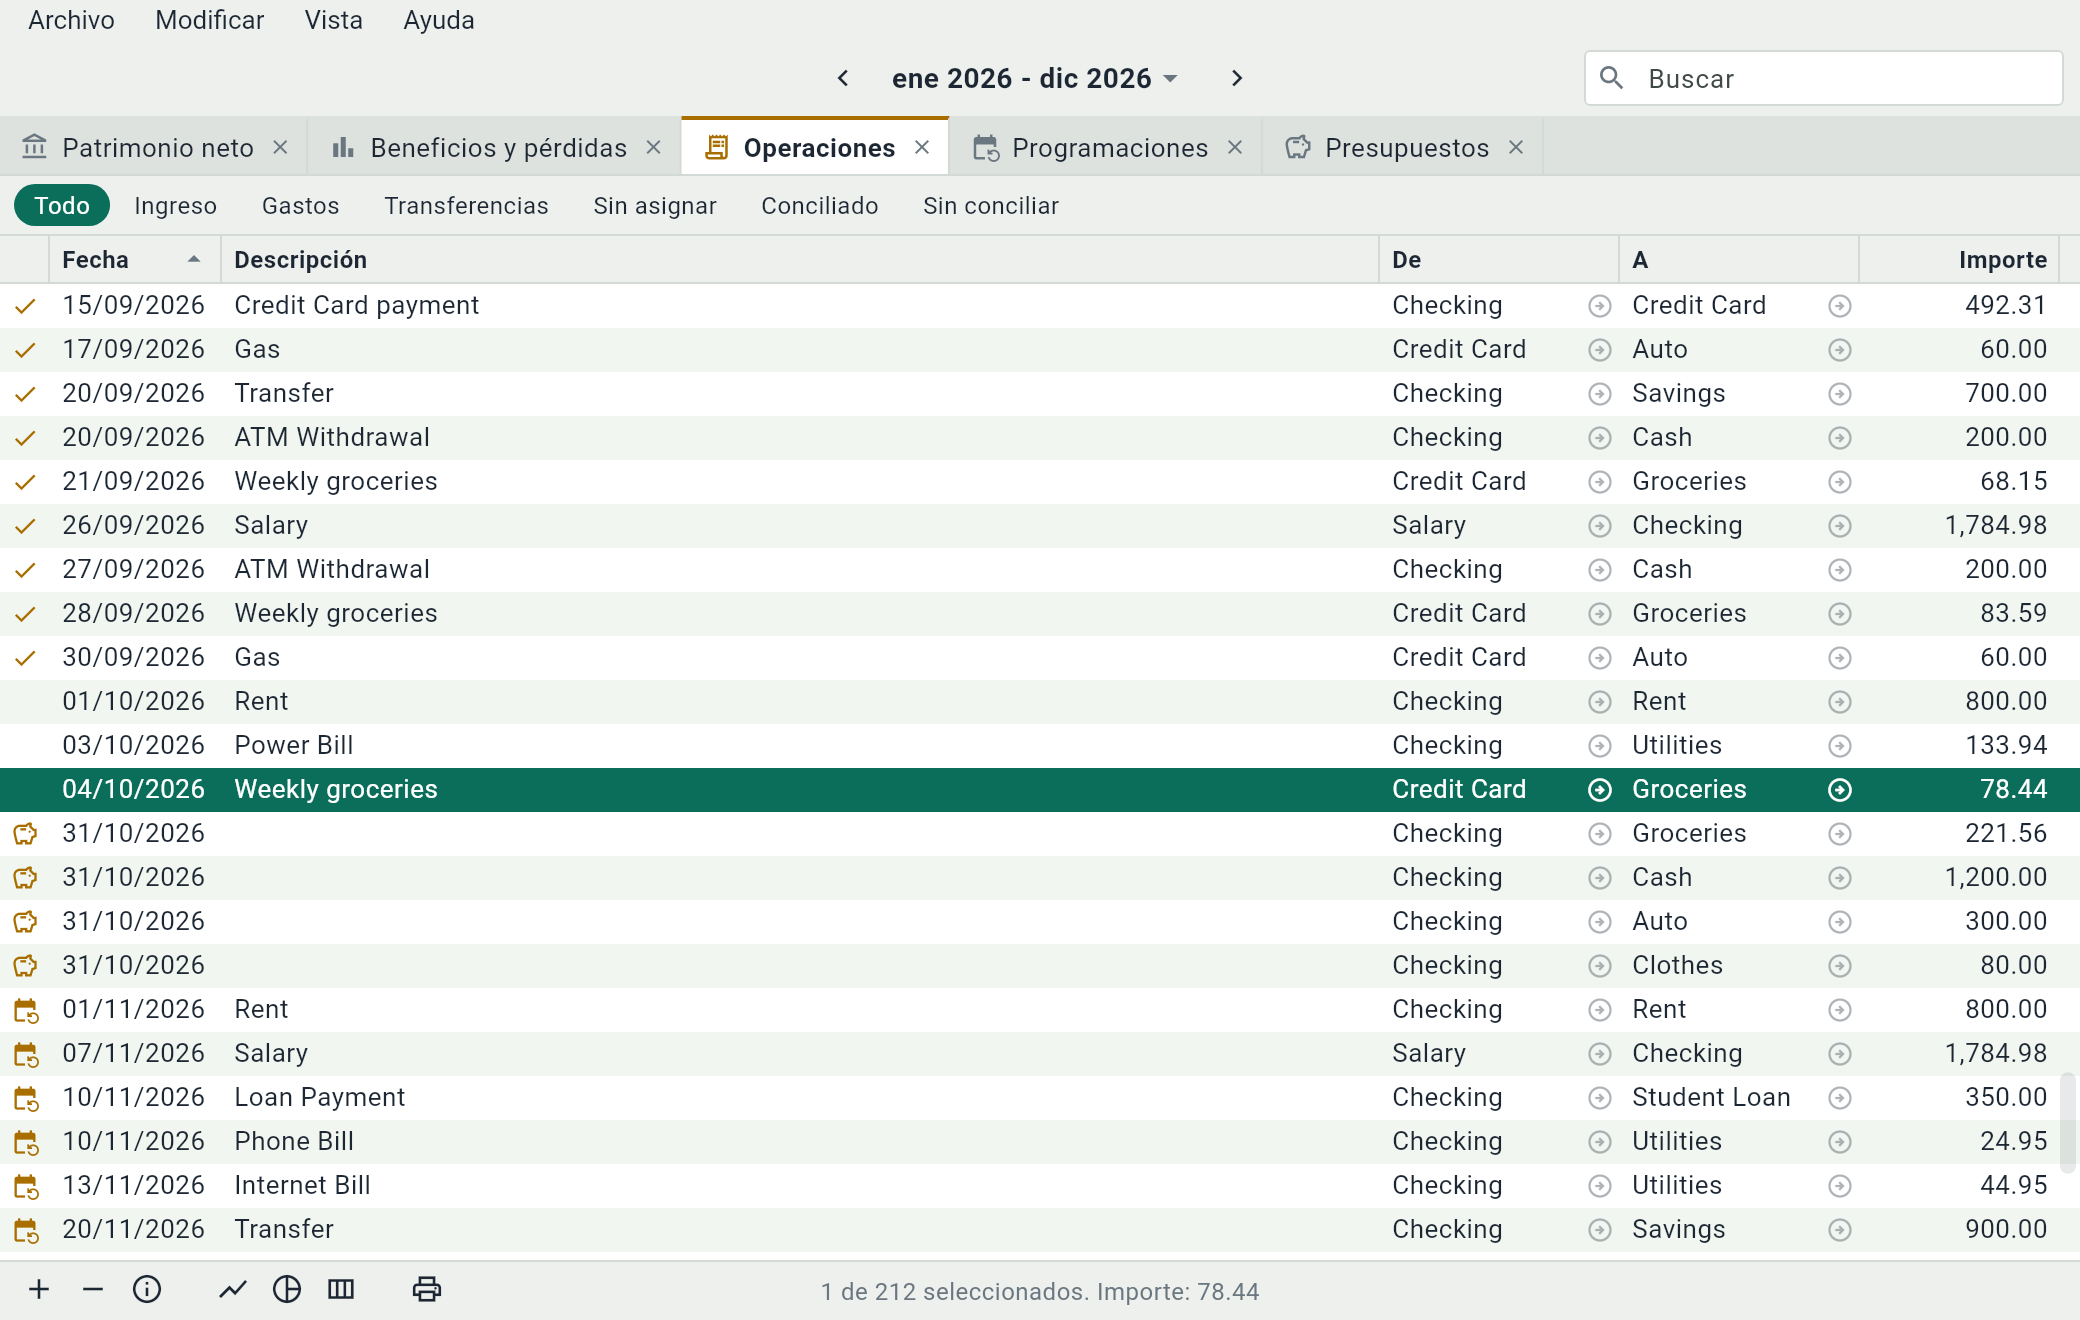2080x1320 pixels.
Task: Open the Archivo menu
Action: [x=71, y=20]
